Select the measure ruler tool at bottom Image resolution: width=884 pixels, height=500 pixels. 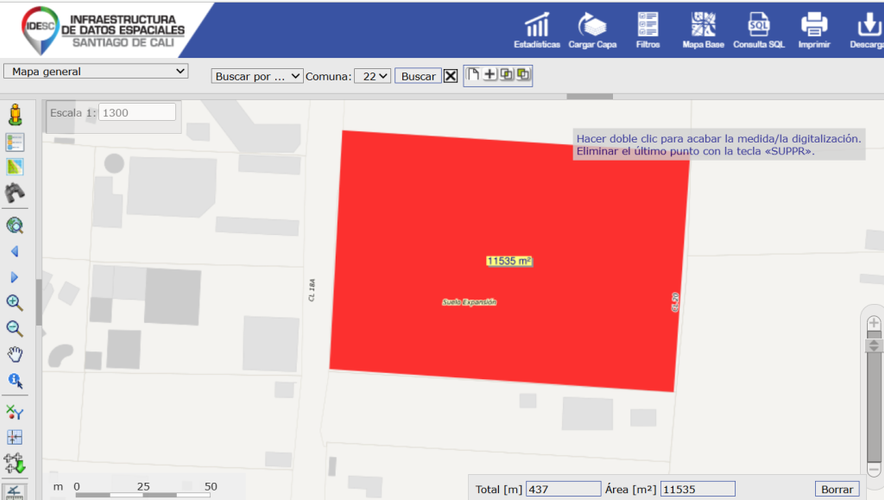pyautogui.click(x=15, y=492)
